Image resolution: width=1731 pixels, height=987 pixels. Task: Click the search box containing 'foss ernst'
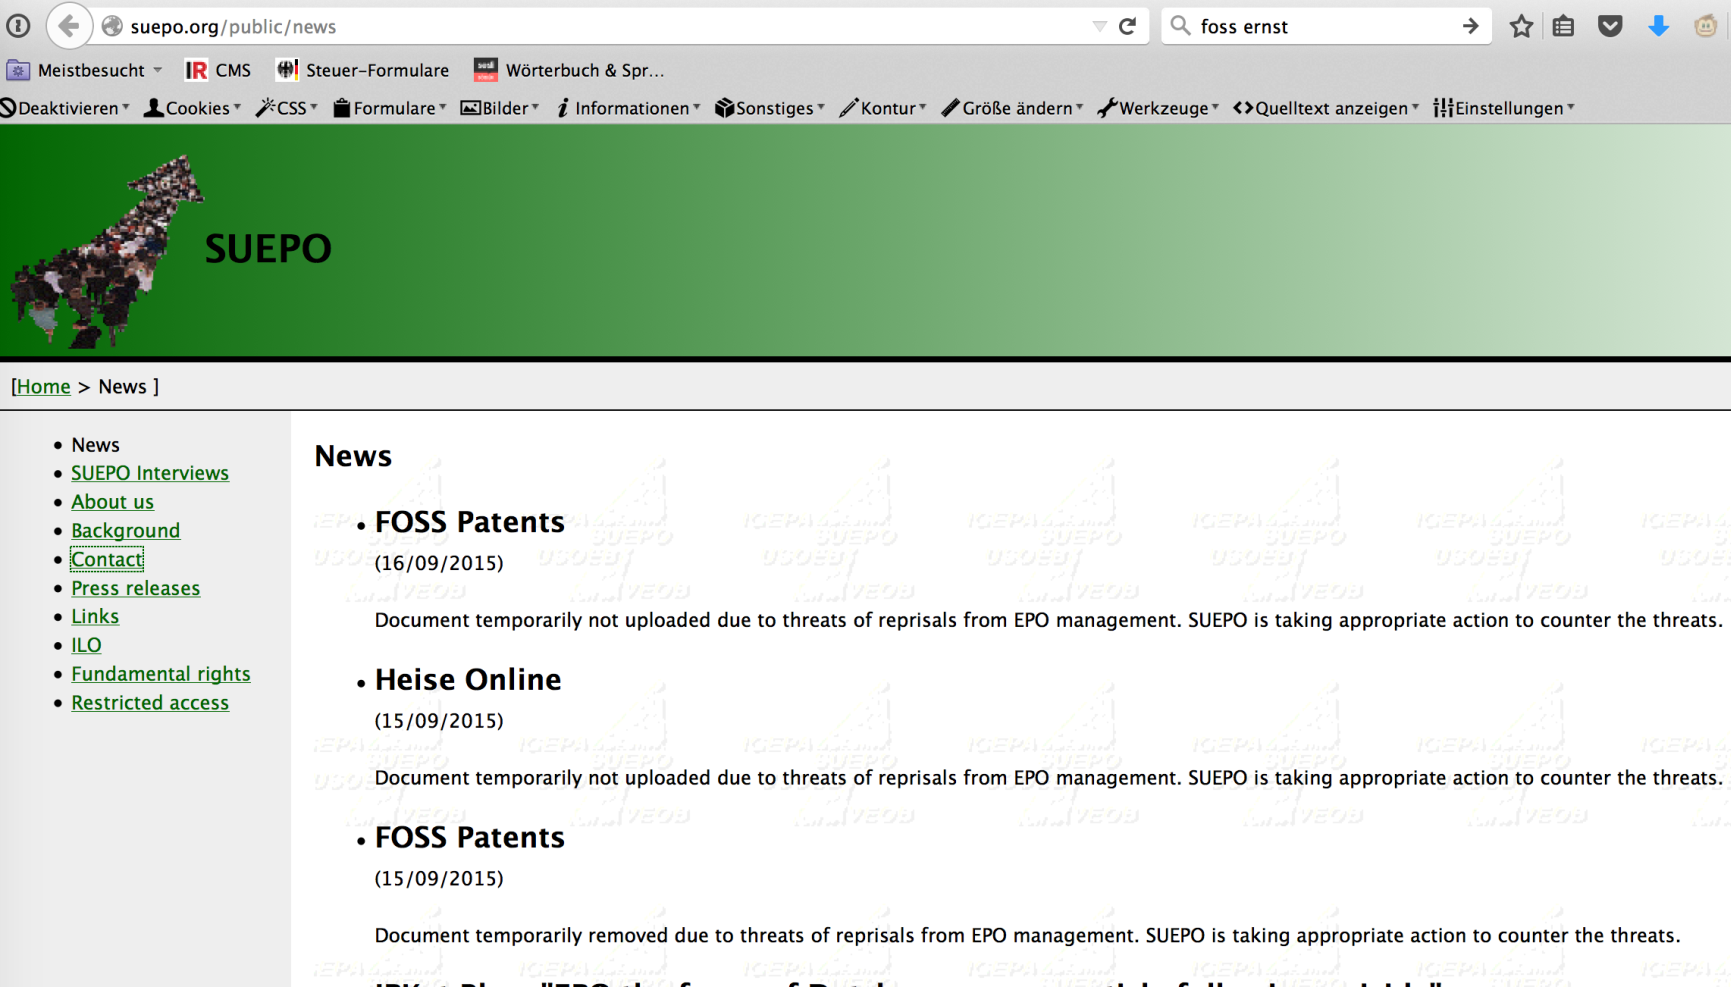[x=1326, y=26]
